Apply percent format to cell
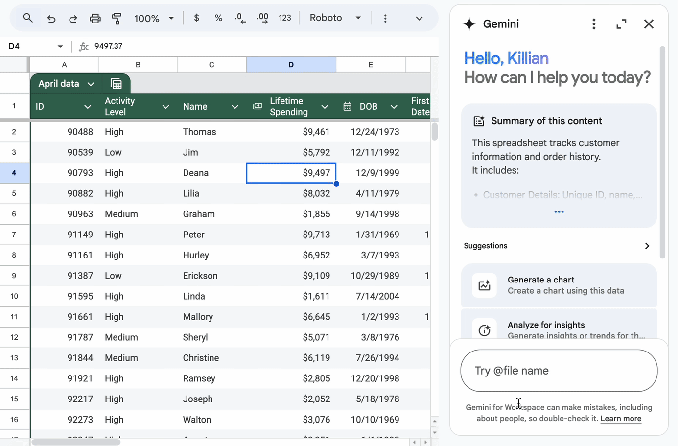Screen dimensions: 679x446 [x=218, y=18]
